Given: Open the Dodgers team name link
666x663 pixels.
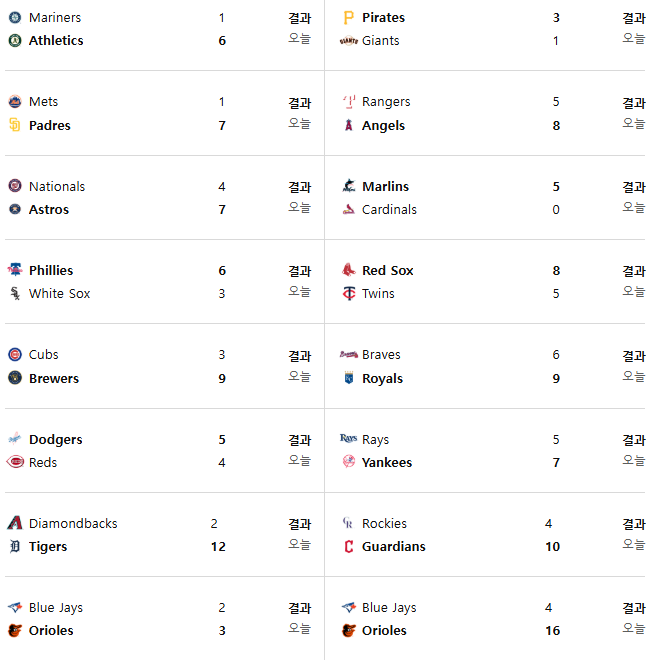Looking at the screenshot, I should [56, 440].
